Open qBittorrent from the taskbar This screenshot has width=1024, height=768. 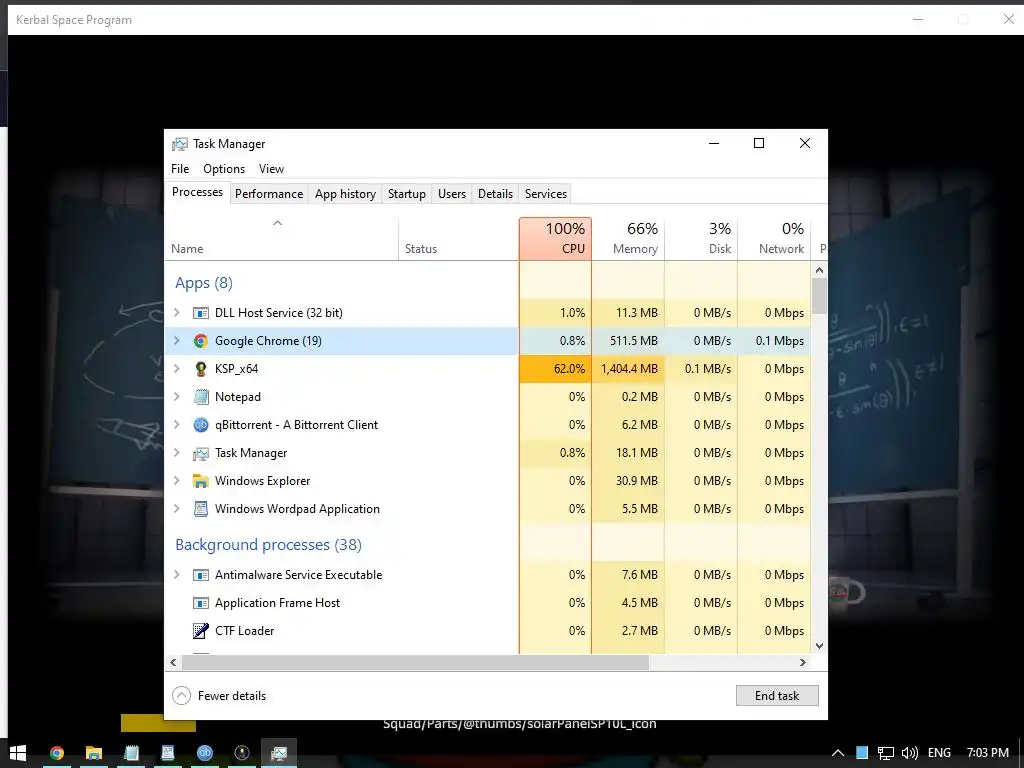tap(204, 753)
